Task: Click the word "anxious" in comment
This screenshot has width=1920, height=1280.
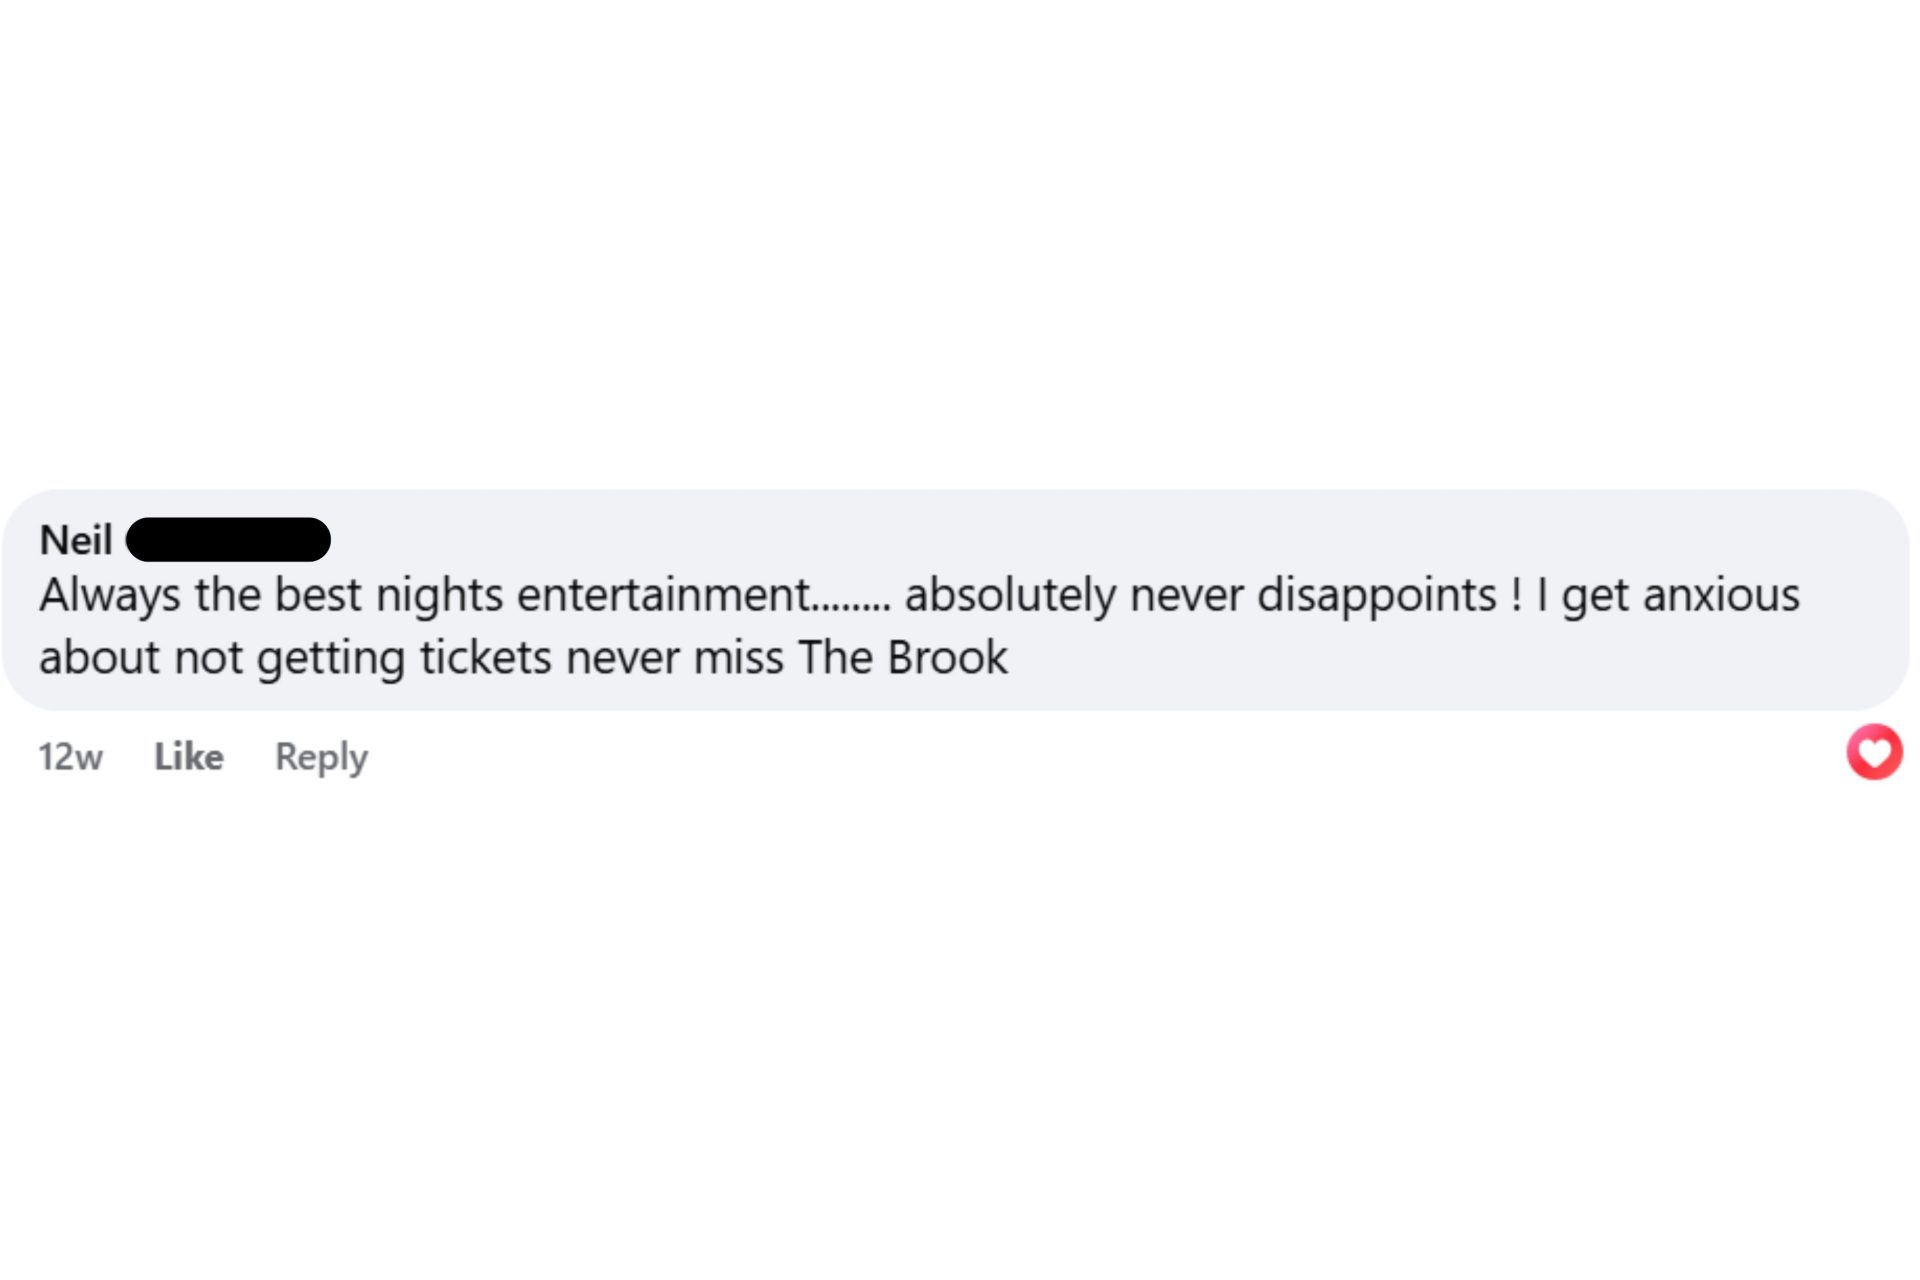Action: click(x=1721, y=596)
